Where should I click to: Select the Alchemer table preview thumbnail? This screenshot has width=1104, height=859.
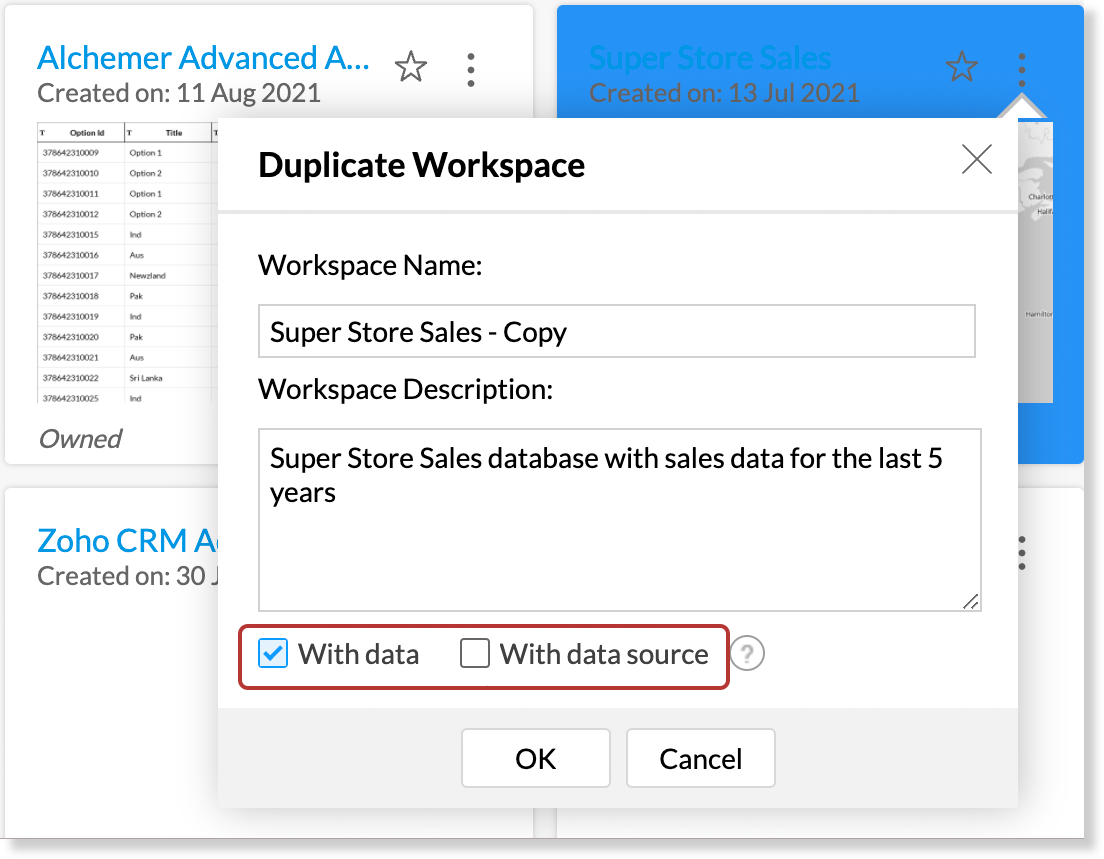pos(127,262)
